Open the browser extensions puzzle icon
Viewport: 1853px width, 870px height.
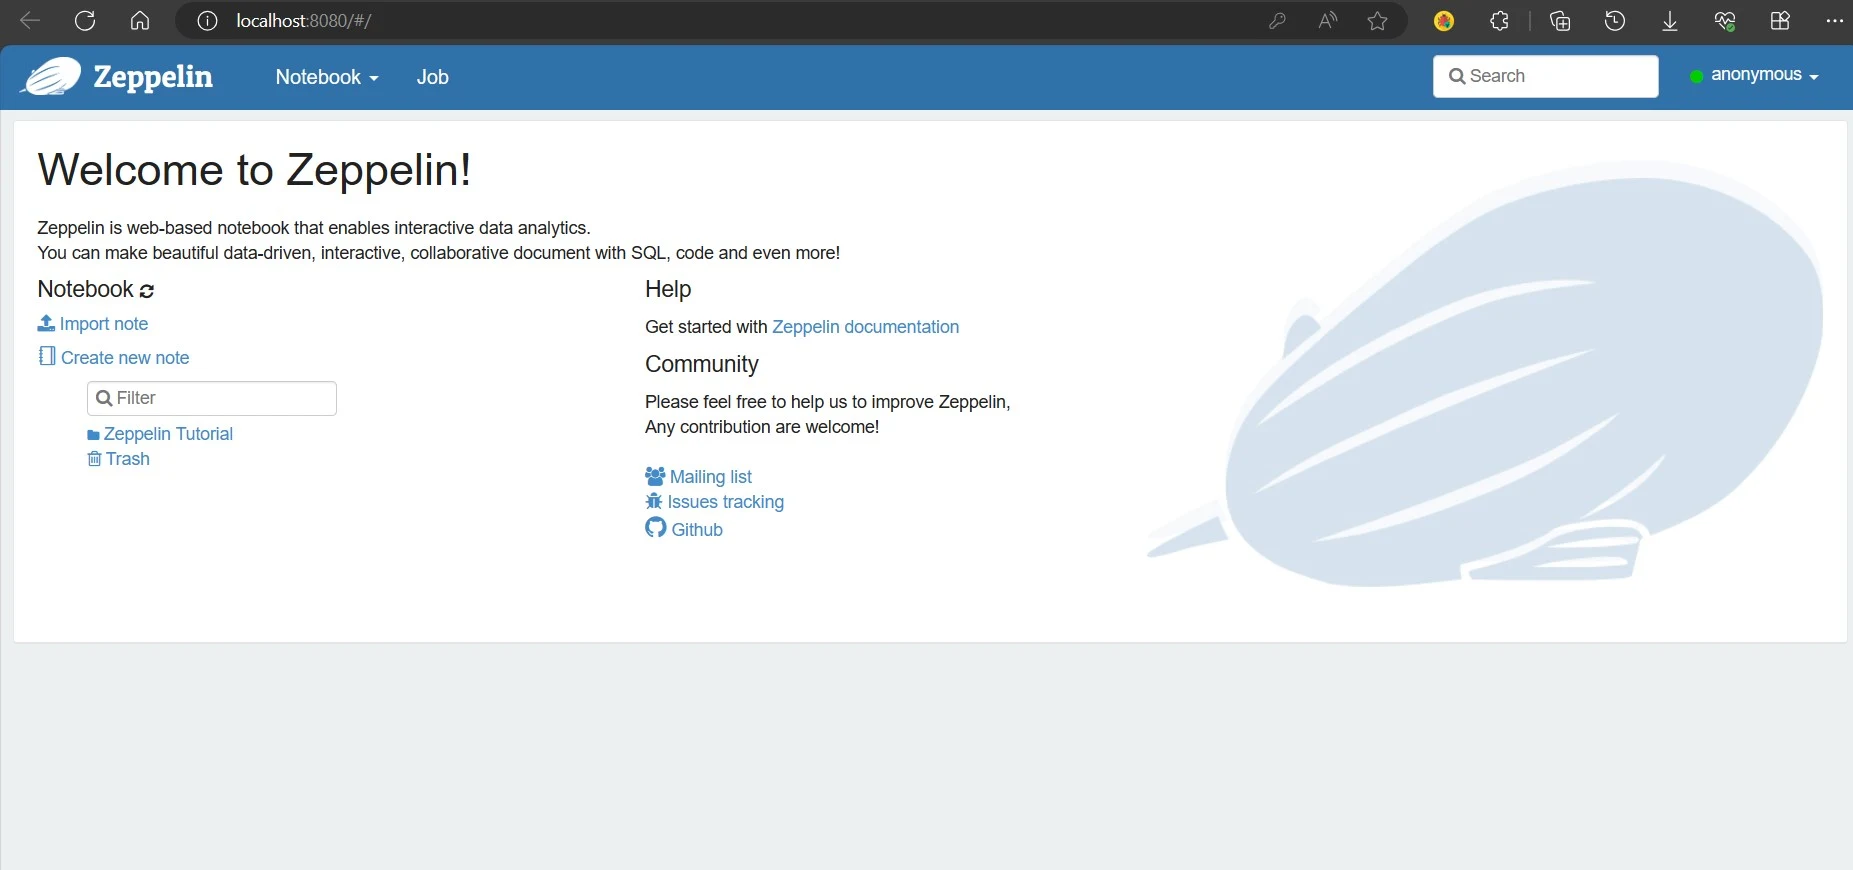pyautogui.click(x=1499, y=21)
